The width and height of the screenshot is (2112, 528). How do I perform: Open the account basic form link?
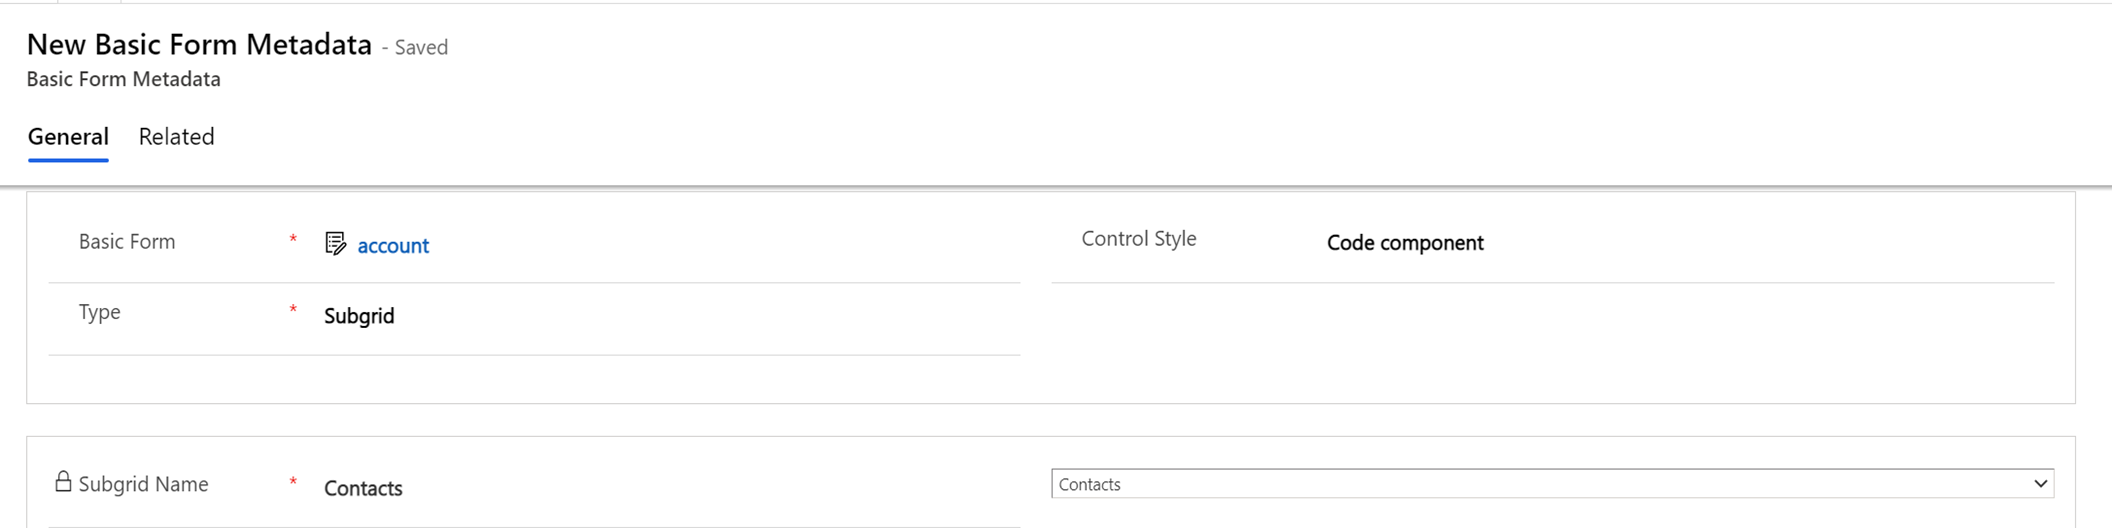click(393, 246)
